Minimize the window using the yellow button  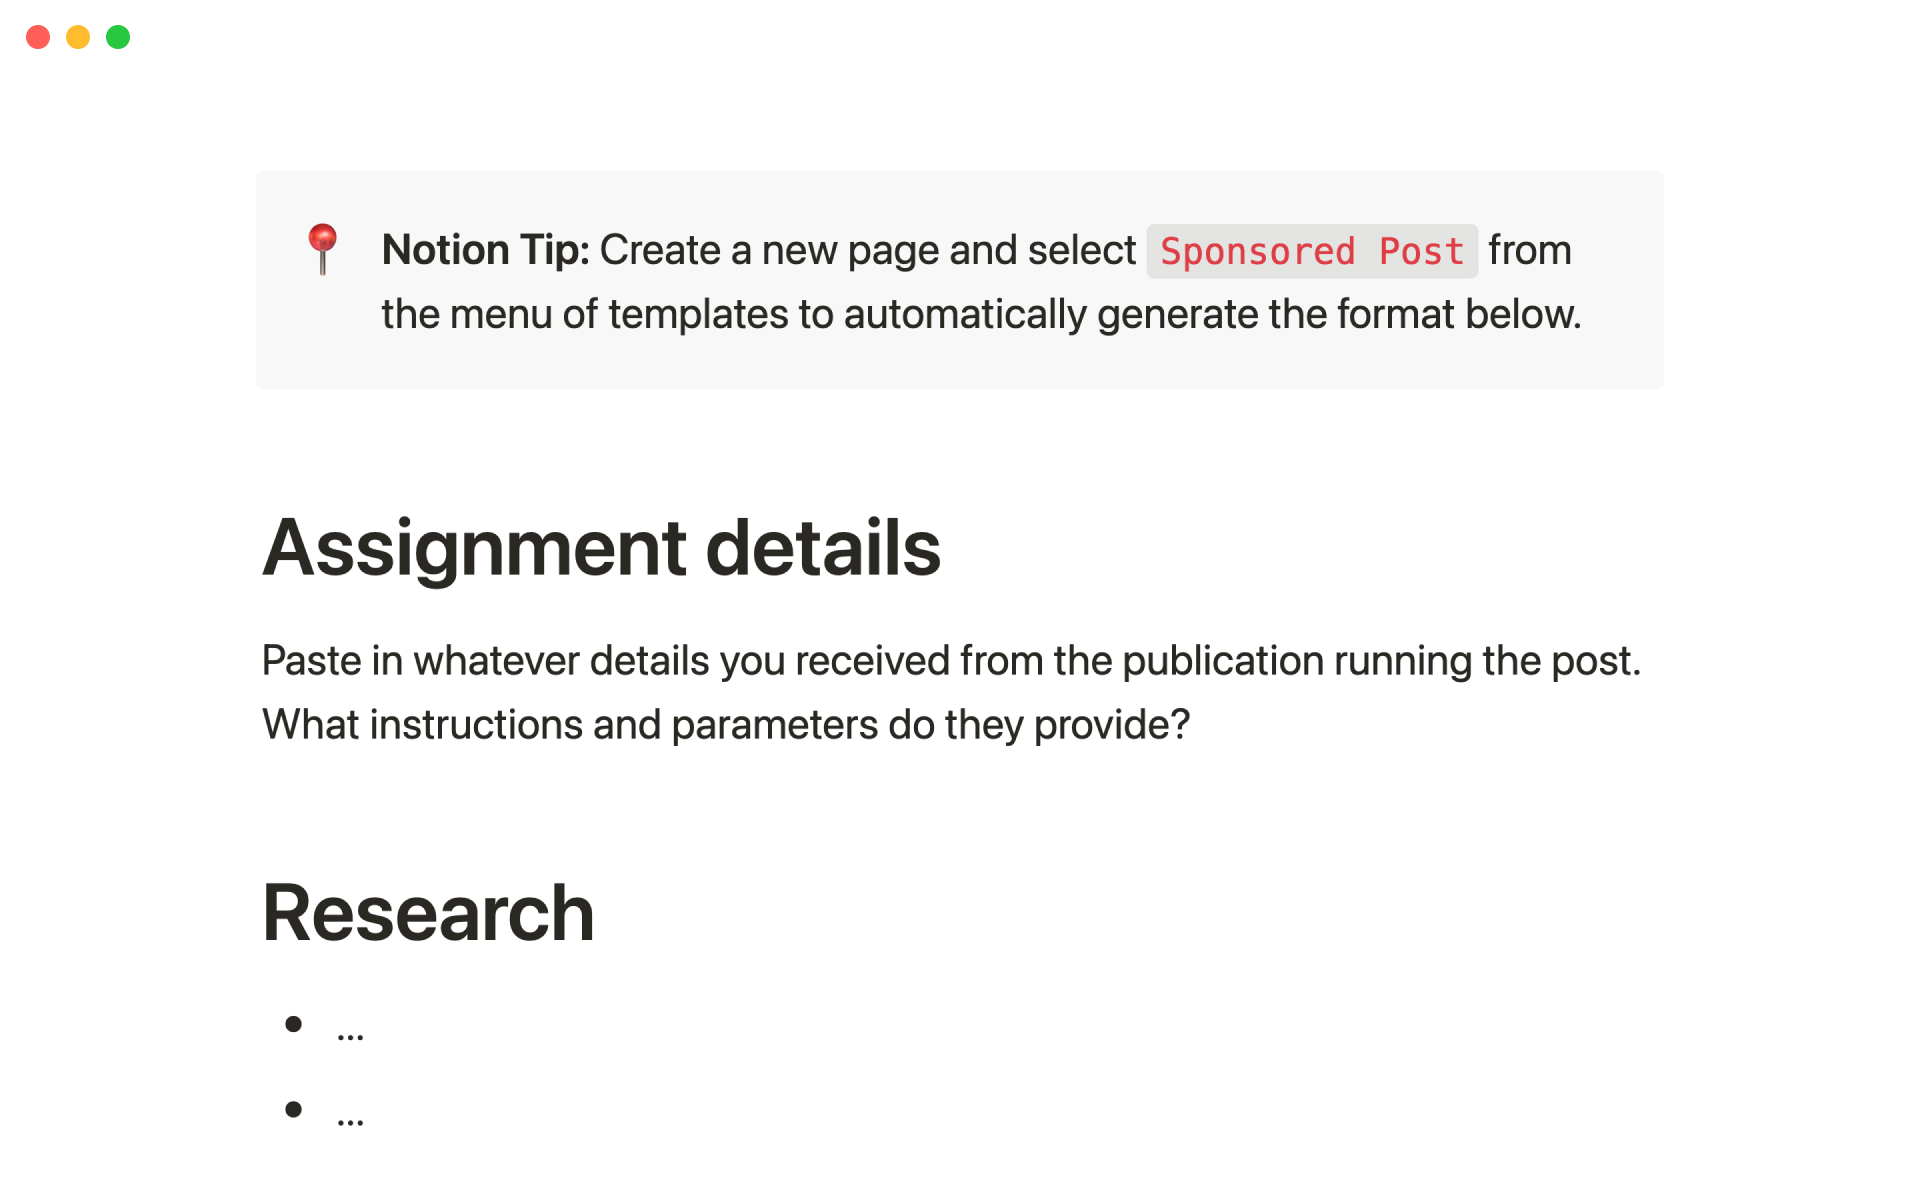pos(78,37)
